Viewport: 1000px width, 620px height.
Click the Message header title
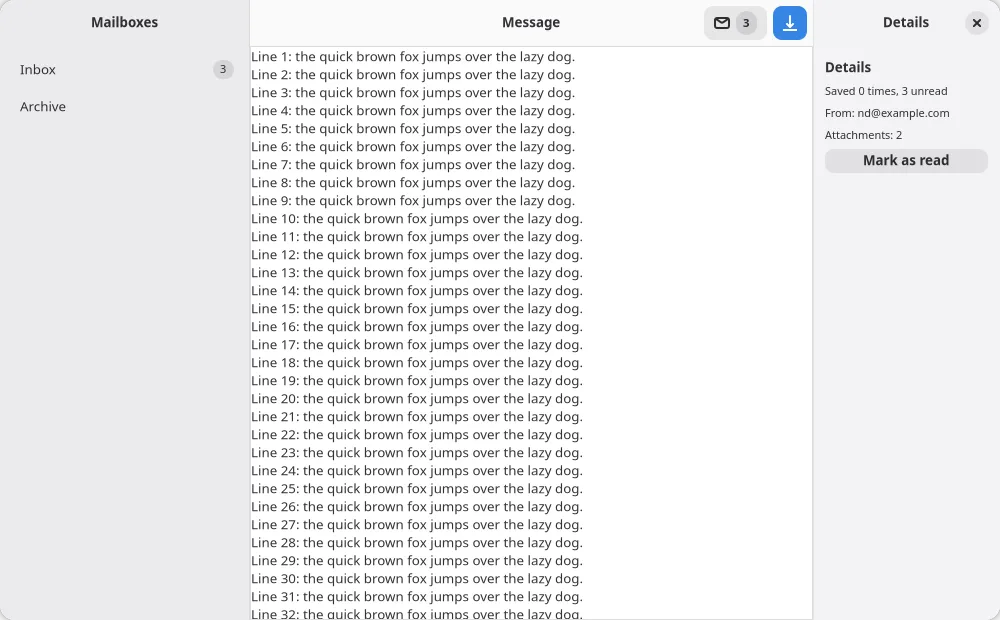(x=531, y=22)
